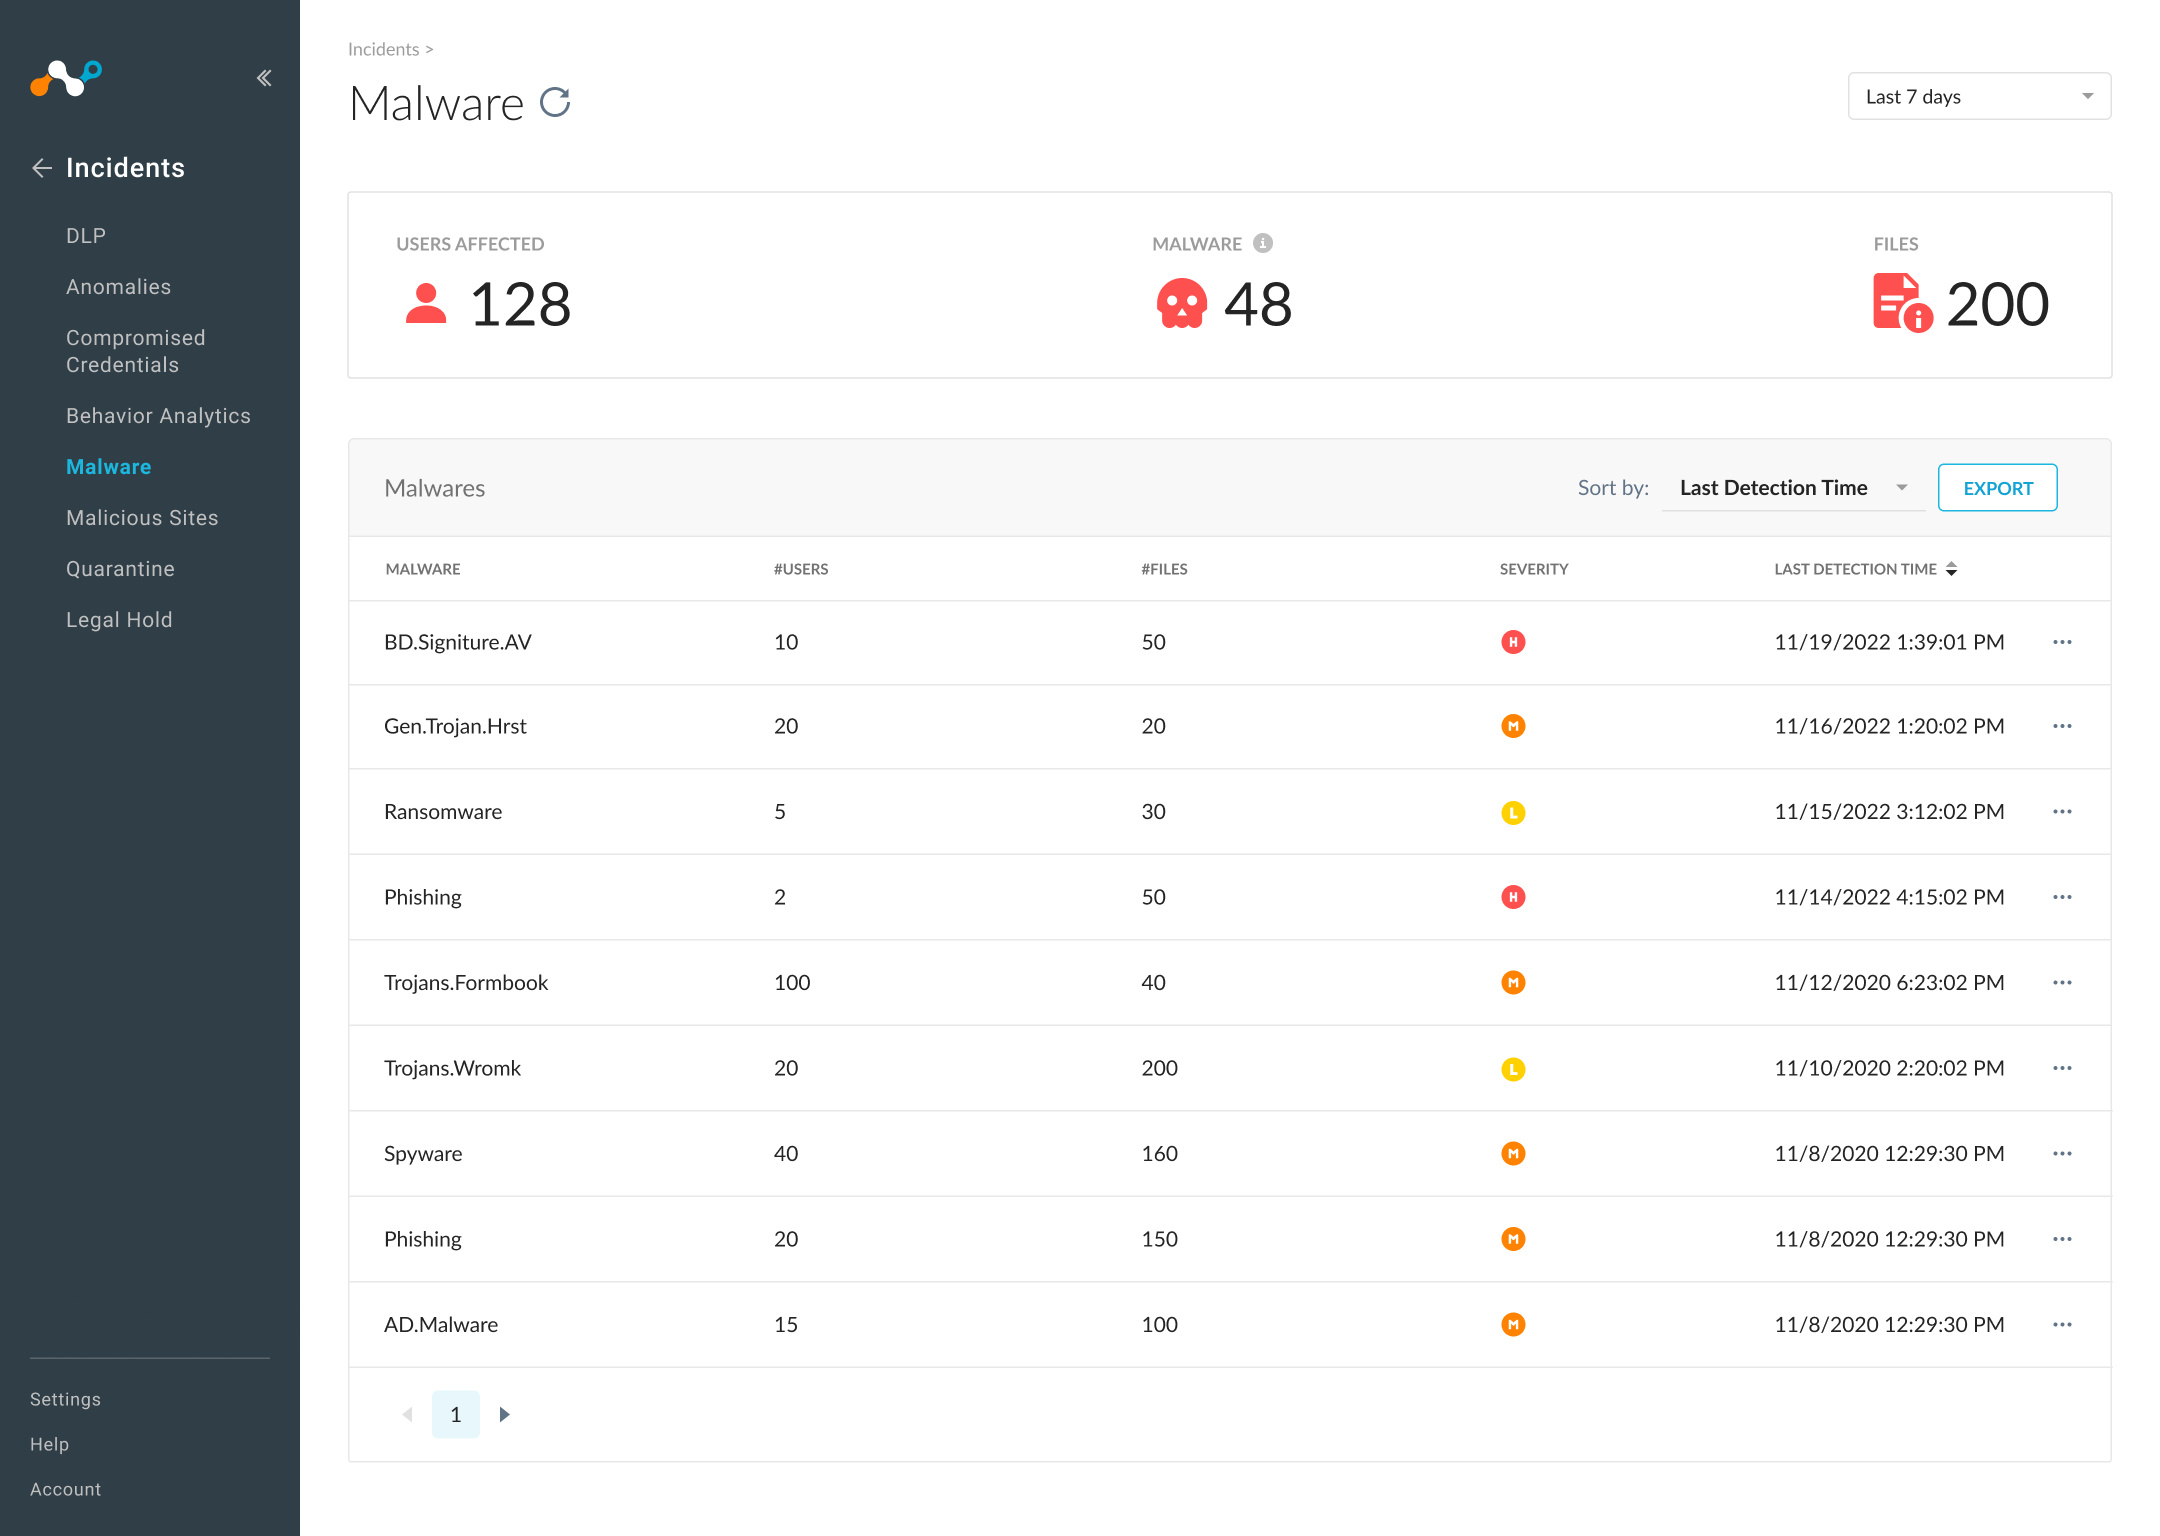This screenshot has width=2160, height=1536.
Task: Click the low severity badge on Trojans.Wromk
Action: [1513, 1069]
